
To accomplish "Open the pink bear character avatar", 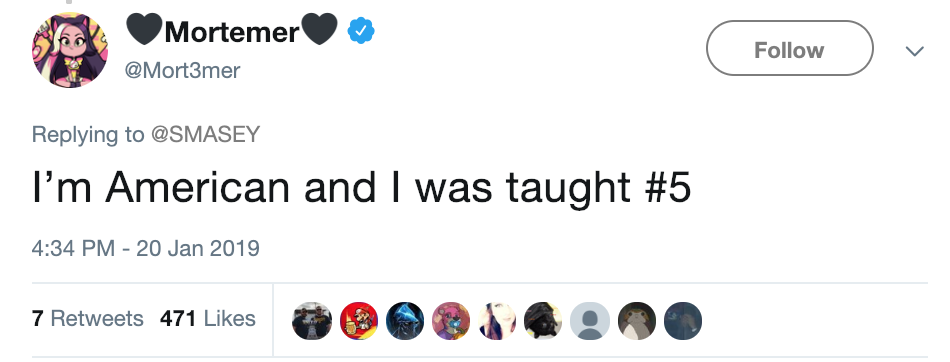I will point(451,321).
